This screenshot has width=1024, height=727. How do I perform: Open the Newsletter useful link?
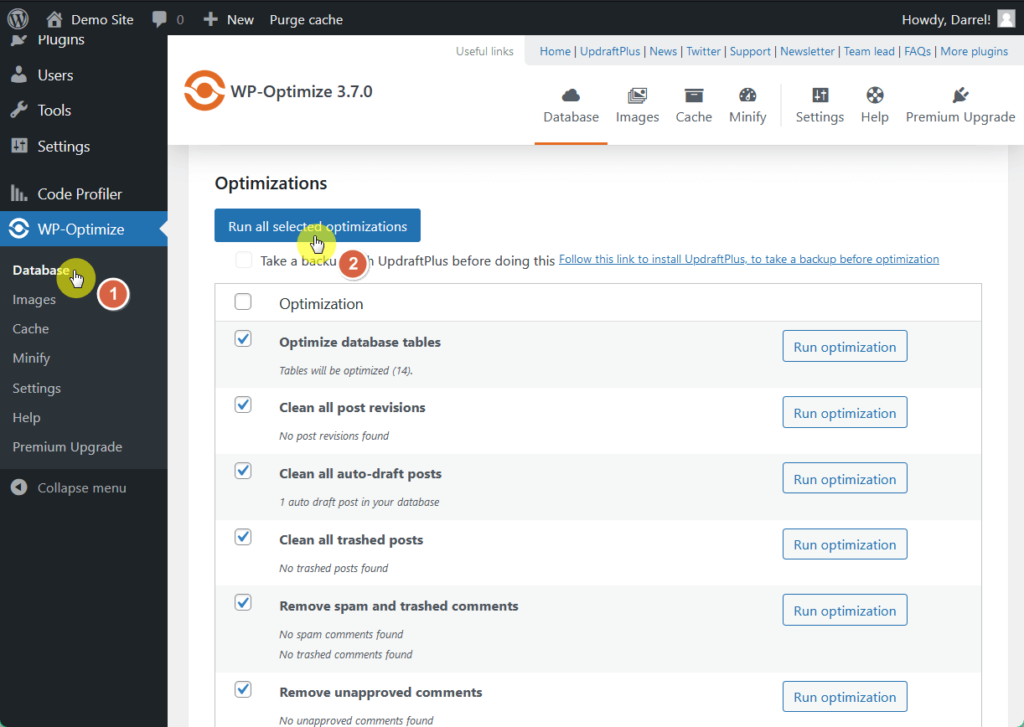[807, 51]
